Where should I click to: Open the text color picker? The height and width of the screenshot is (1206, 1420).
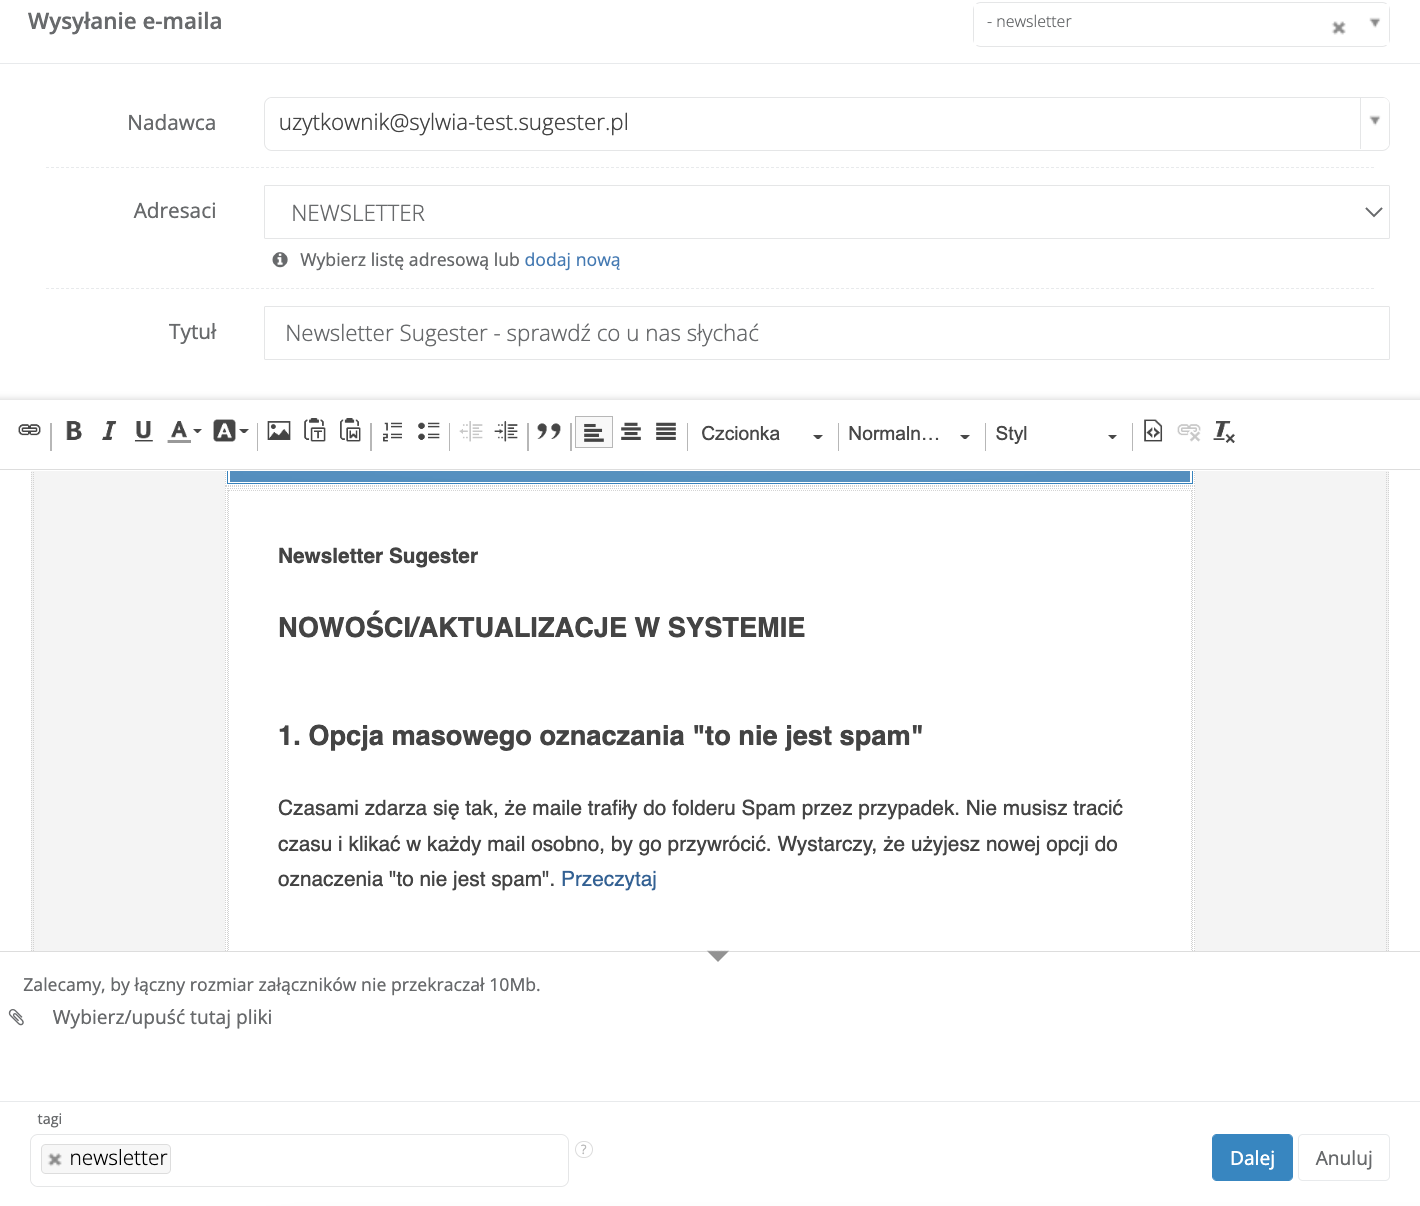(184, 431)
